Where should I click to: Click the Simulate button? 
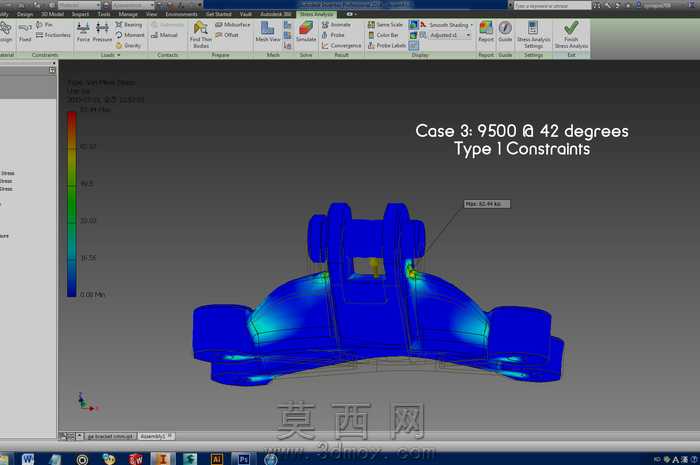coord(306,32)
